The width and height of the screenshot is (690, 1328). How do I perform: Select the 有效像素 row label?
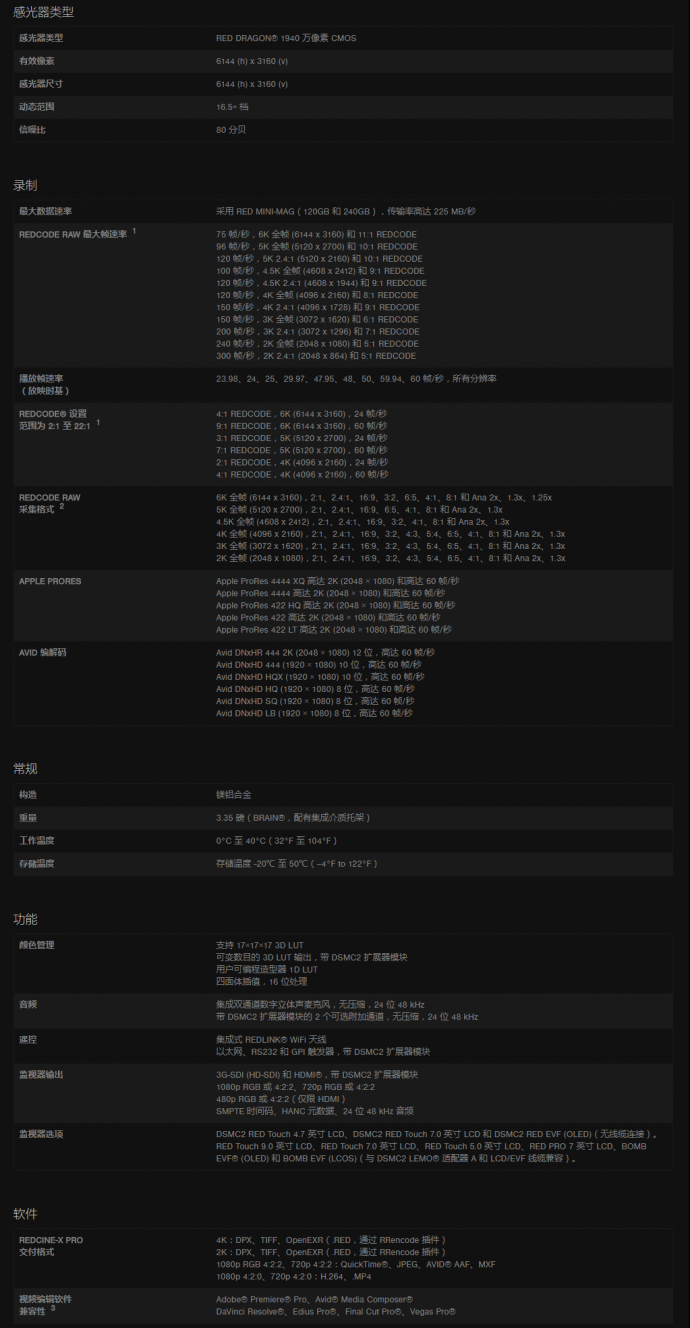point(36,61)
